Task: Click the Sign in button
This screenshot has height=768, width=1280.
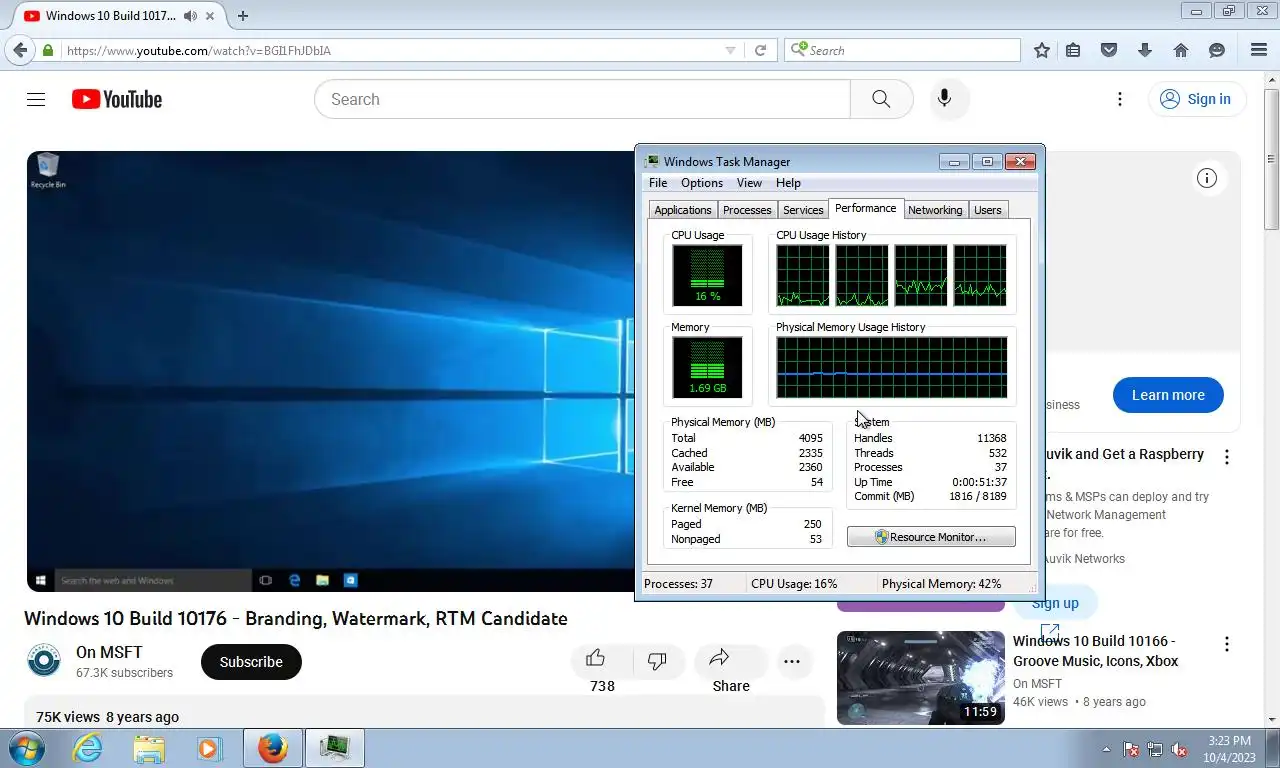Action: click(x=1196, y=99)
